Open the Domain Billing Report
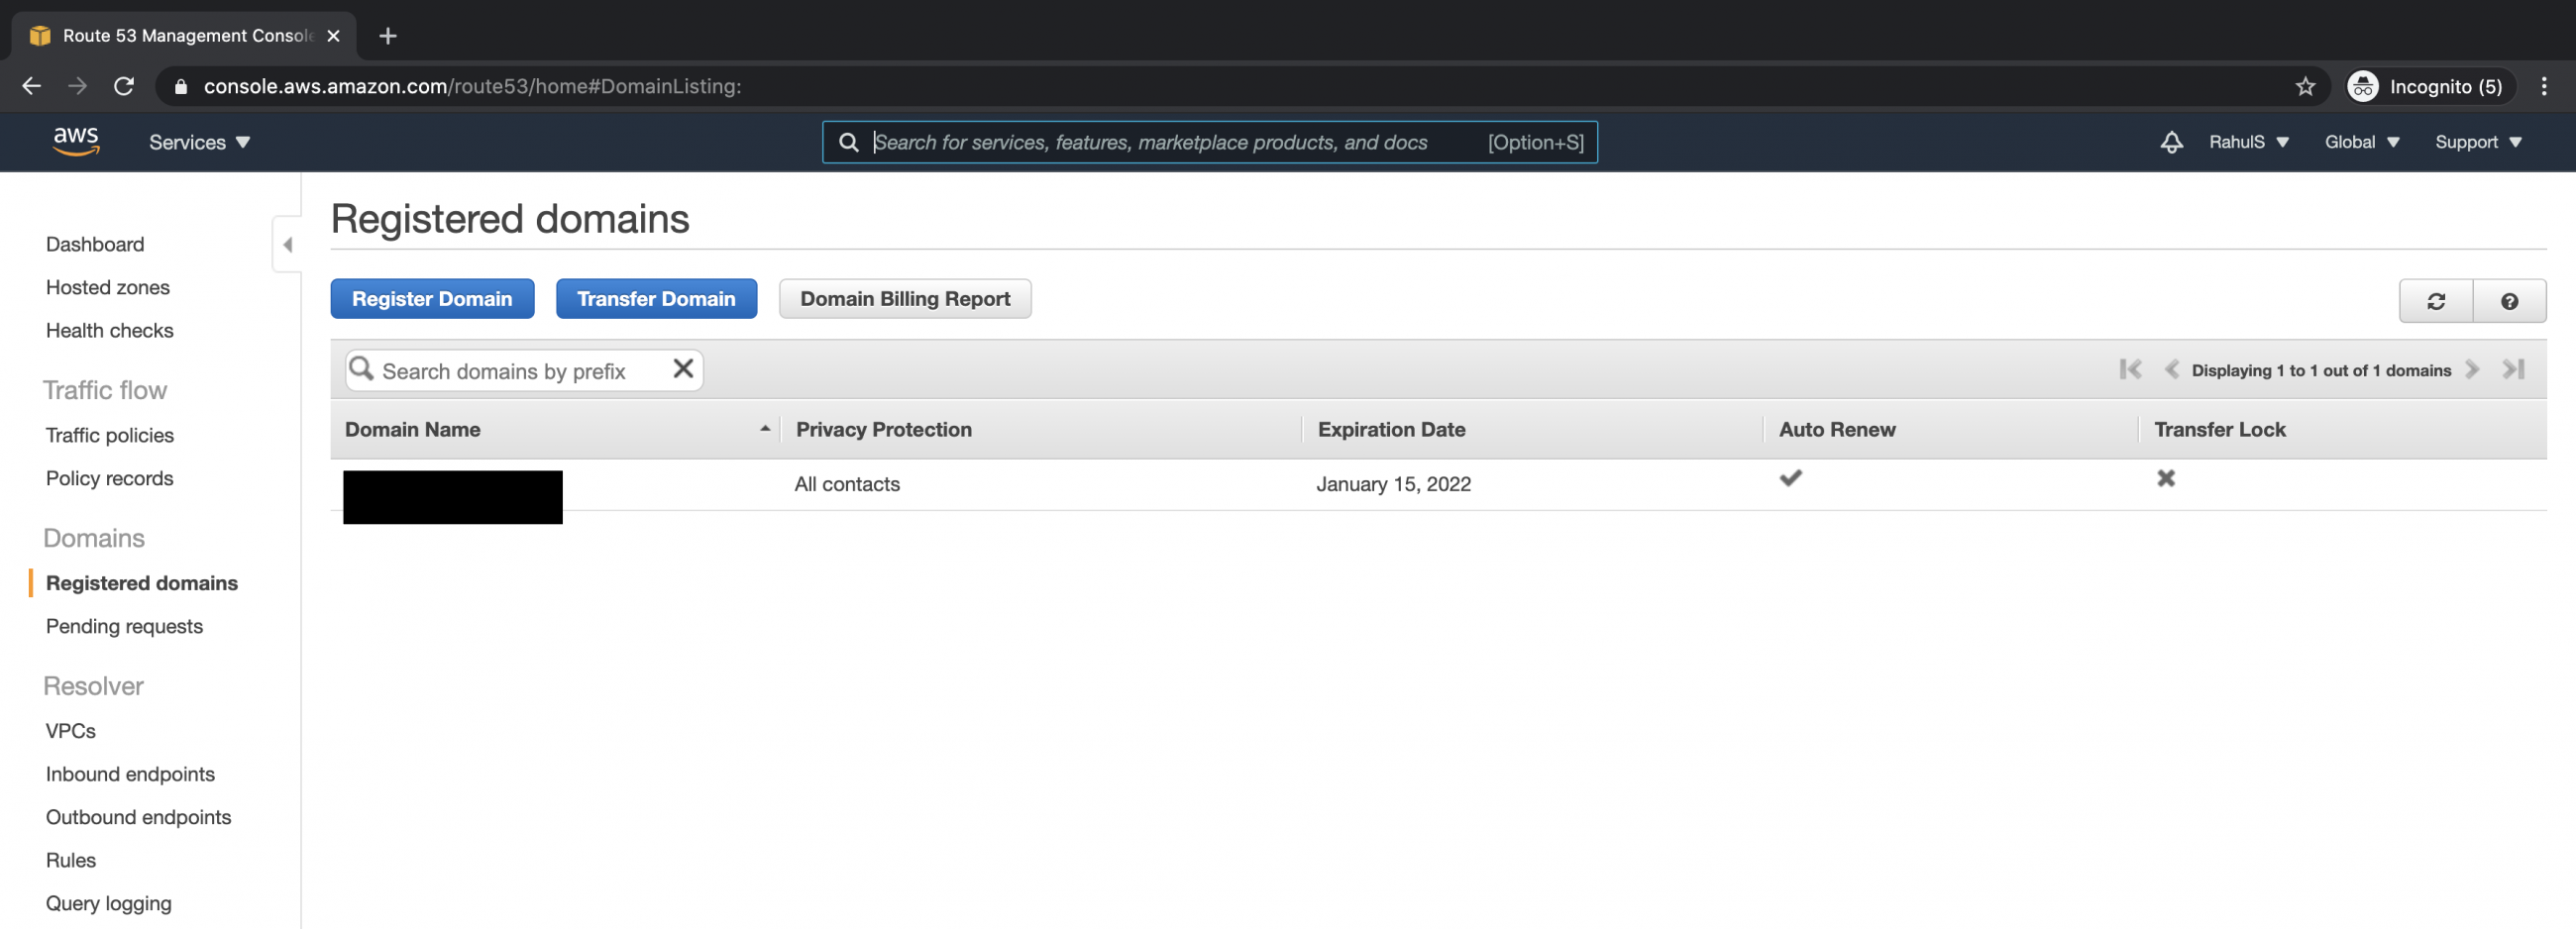 coord(905,298)
